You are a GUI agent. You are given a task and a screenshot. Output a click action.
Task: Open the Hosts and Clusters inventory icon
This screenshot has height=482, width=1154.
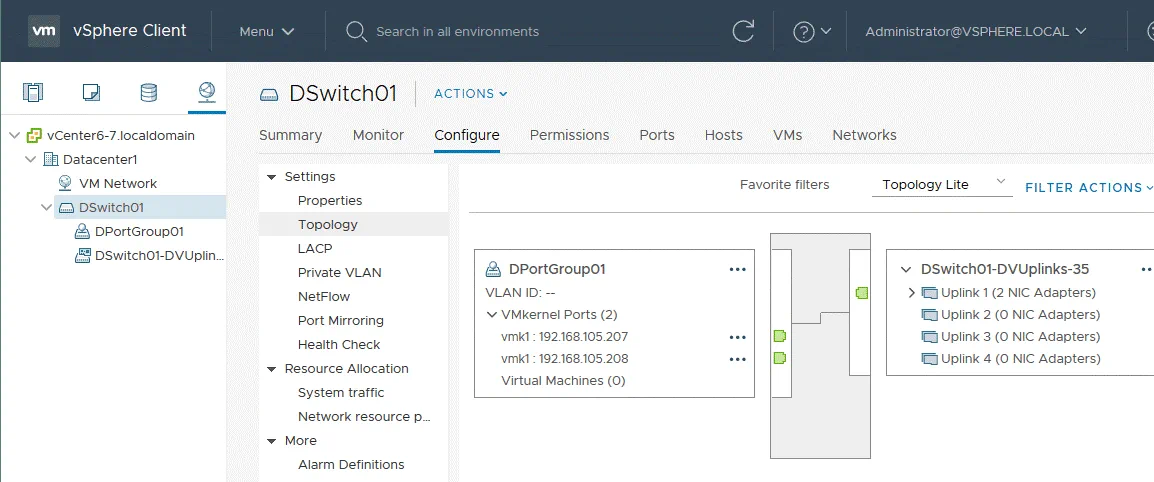pyautogui.click(x=34, y=93)
